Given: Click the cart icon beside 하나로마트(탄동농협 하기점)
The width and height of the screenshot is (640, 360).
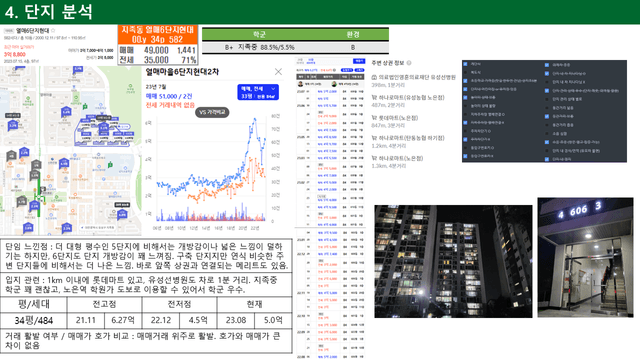Looking at the screenshot, I should (x=374, y=138).
